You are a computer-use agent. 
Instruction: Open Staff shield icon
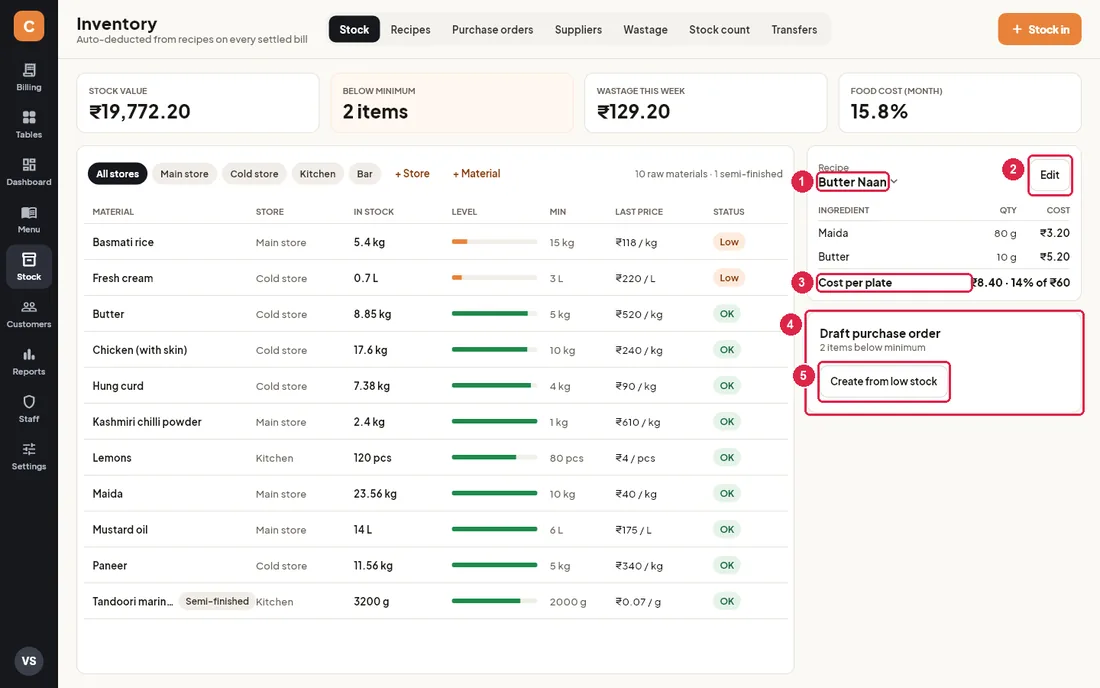point(29,409)
